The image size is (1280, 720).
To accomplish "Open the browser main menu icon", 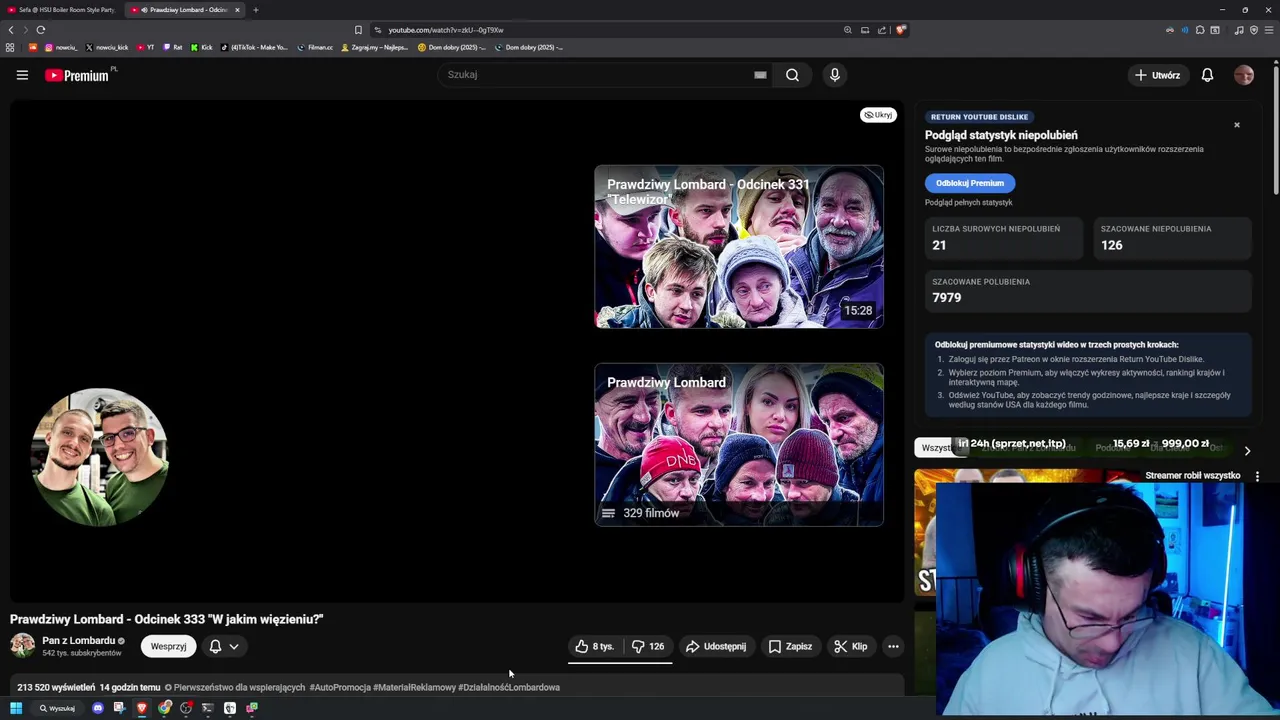I will [x=1269, y=30].
